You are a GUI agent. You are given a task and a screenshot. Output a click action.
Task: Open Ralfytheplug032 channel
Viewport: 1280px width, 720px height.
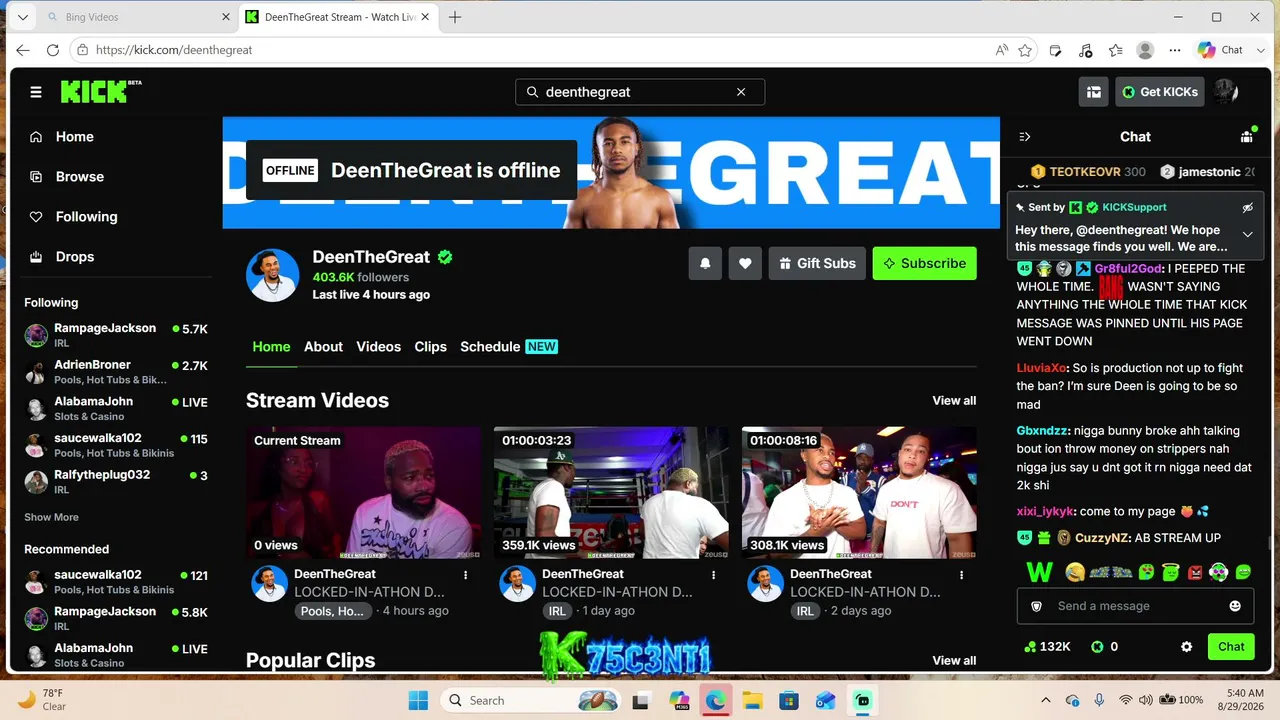[x=116, y=481]
